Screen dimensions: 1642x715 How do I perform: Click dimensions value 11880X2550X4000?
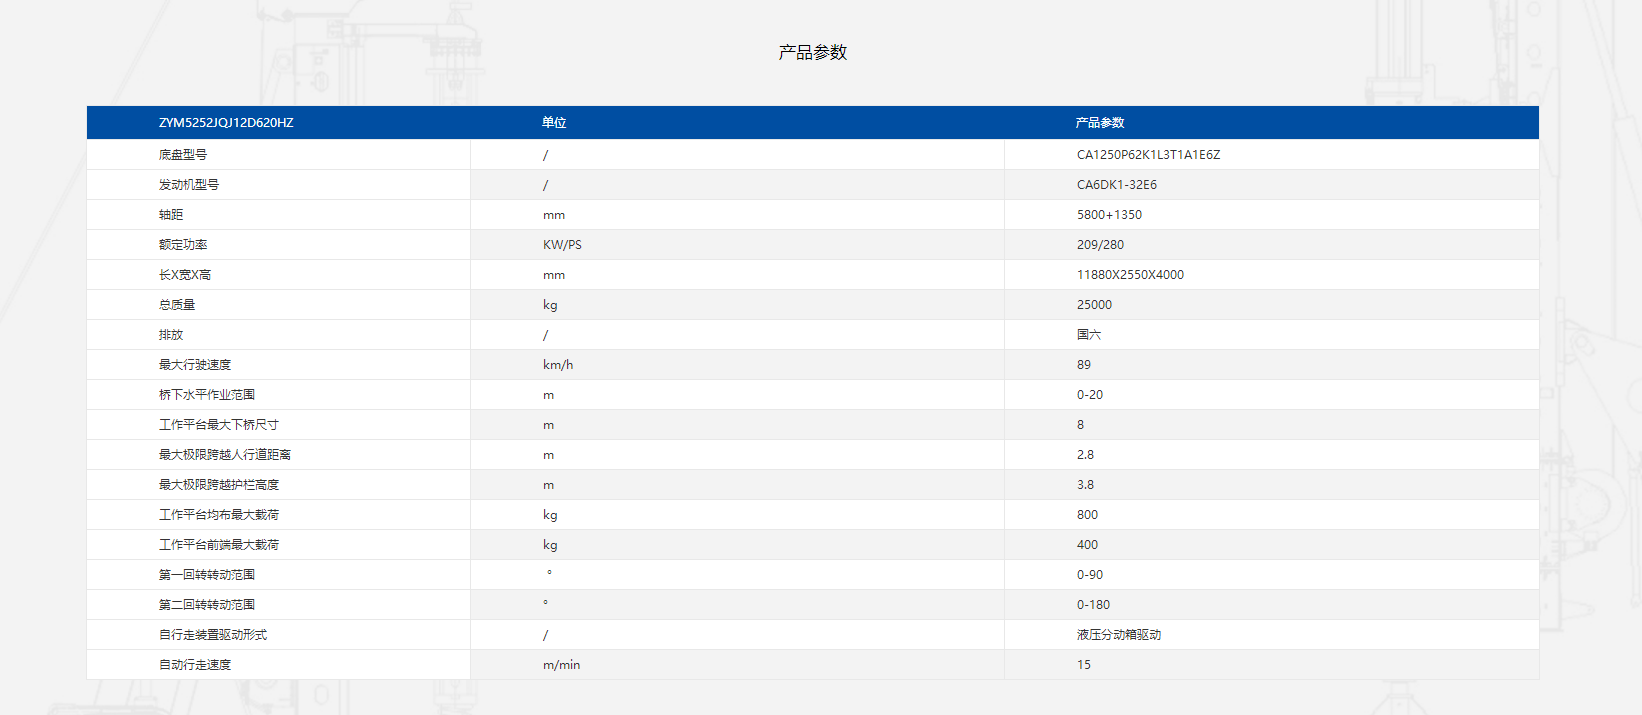pyautogui.click(x=1130, y=275)
